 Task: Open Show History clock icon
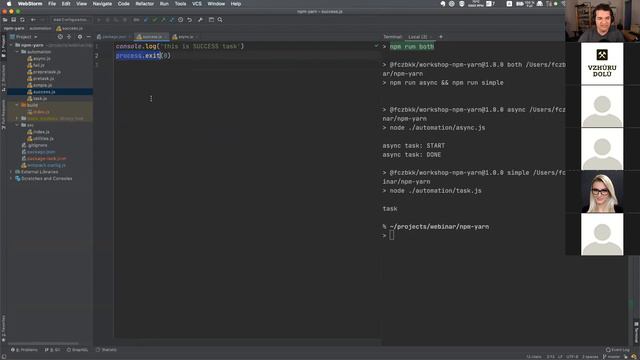180,20
